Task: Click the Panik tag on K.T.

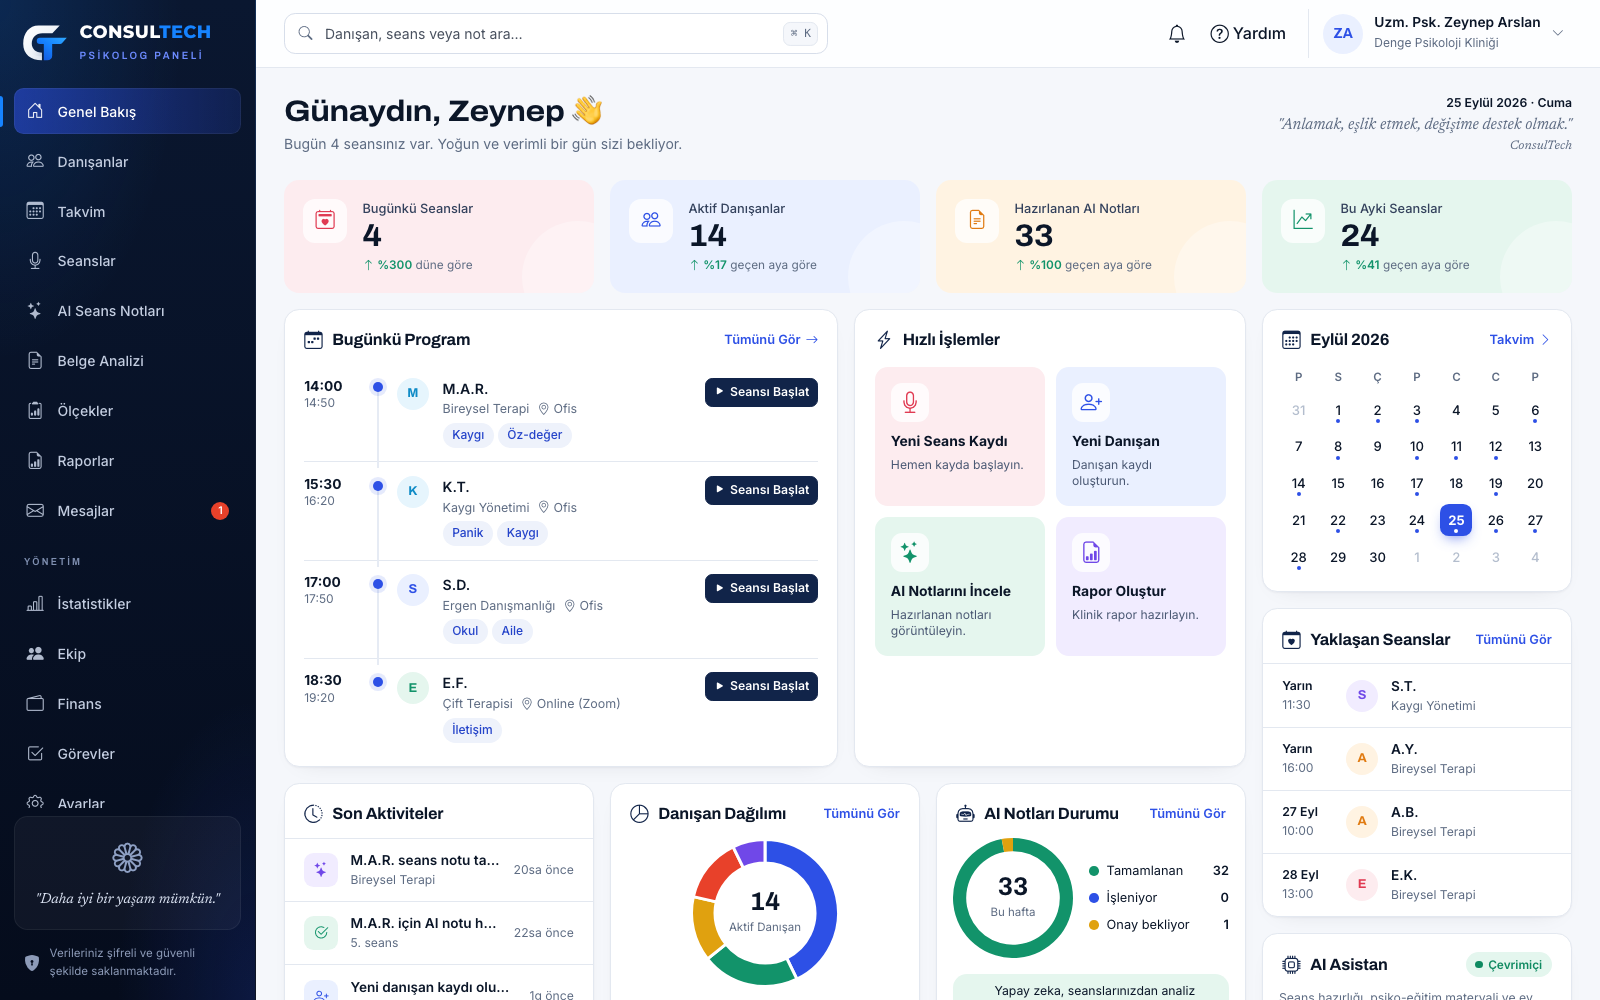Action: tap(467, 533)
